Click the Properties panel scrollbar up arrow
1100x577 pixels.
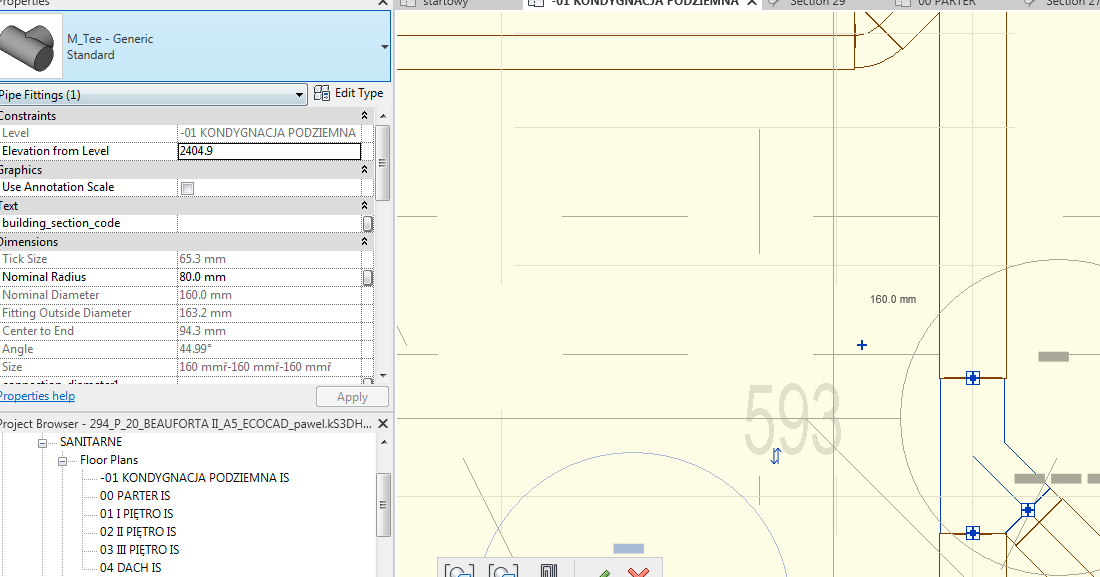point(383,116)
